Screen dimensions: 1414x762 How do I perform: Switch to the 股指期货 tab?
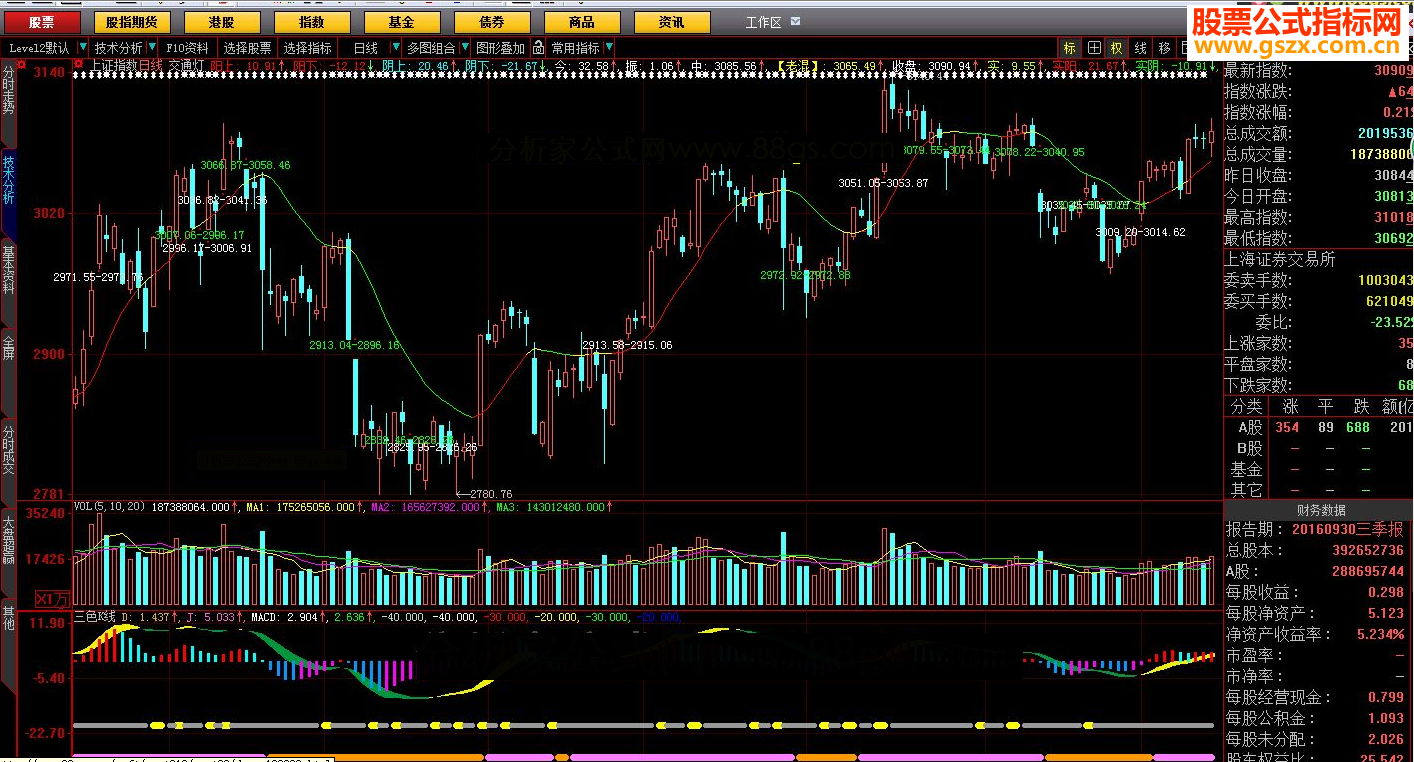tap(132, 21)
